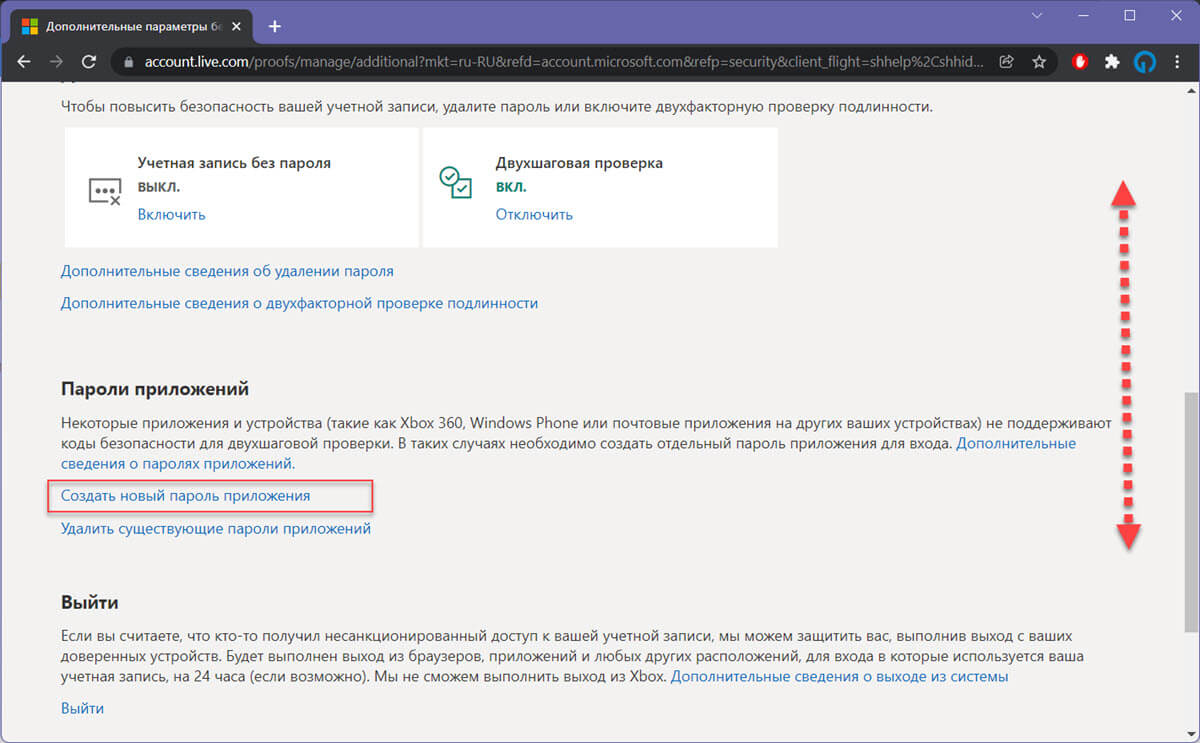
Task: Click the Выйти sign-out link
Action: coord(82,708)
